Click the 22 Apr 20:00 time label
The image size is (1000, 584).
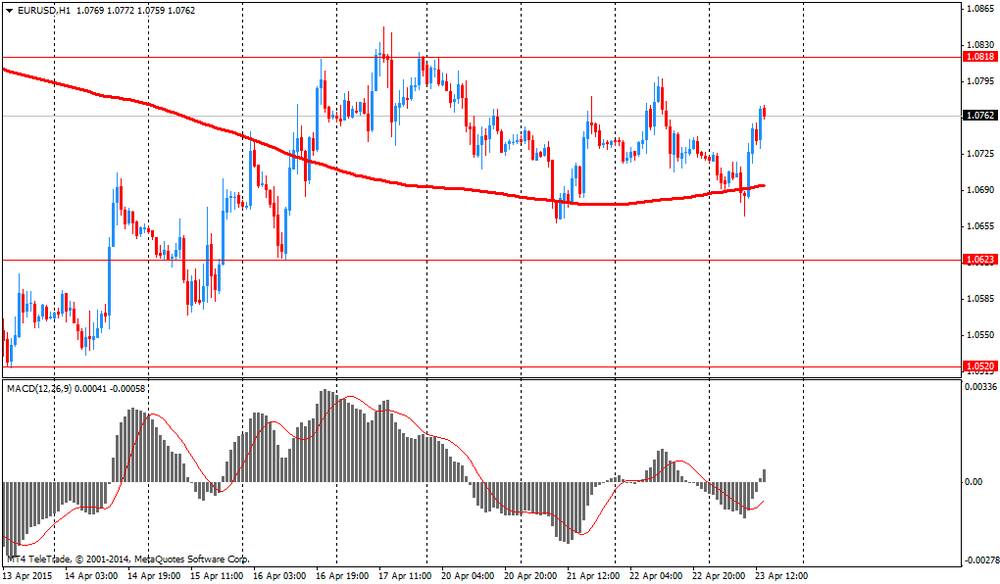click(x=719, y=576)
